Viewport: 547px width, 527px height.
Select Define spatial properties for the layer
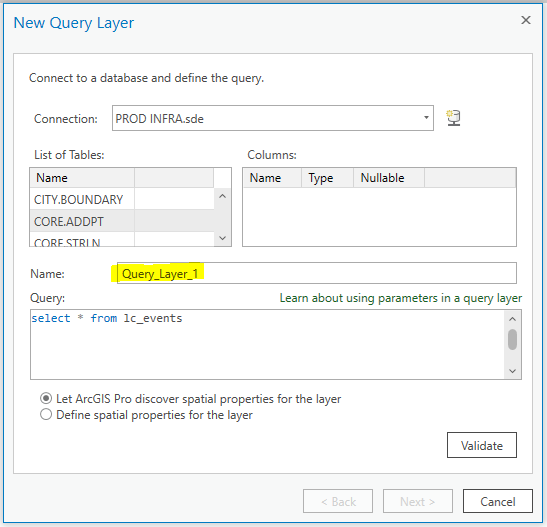(x=46, y=415)
